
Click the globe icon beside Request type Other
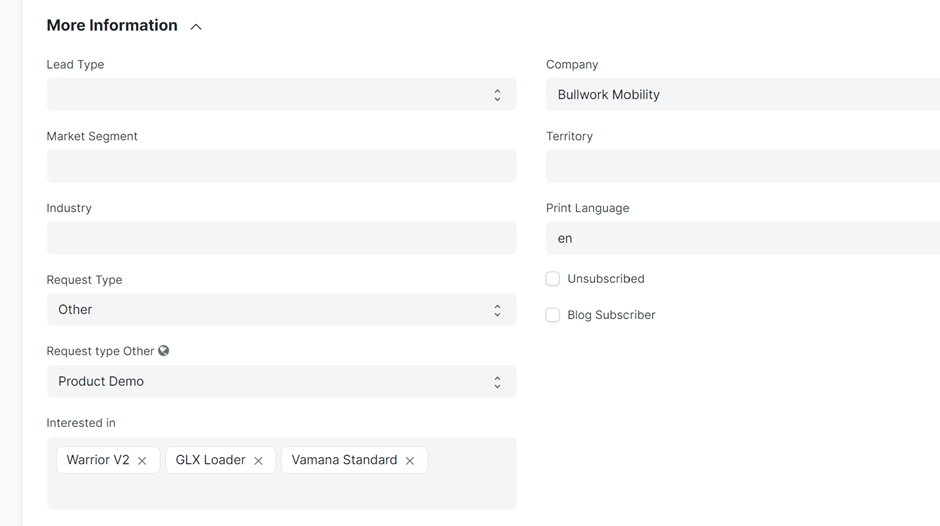[x=164, y=351]
